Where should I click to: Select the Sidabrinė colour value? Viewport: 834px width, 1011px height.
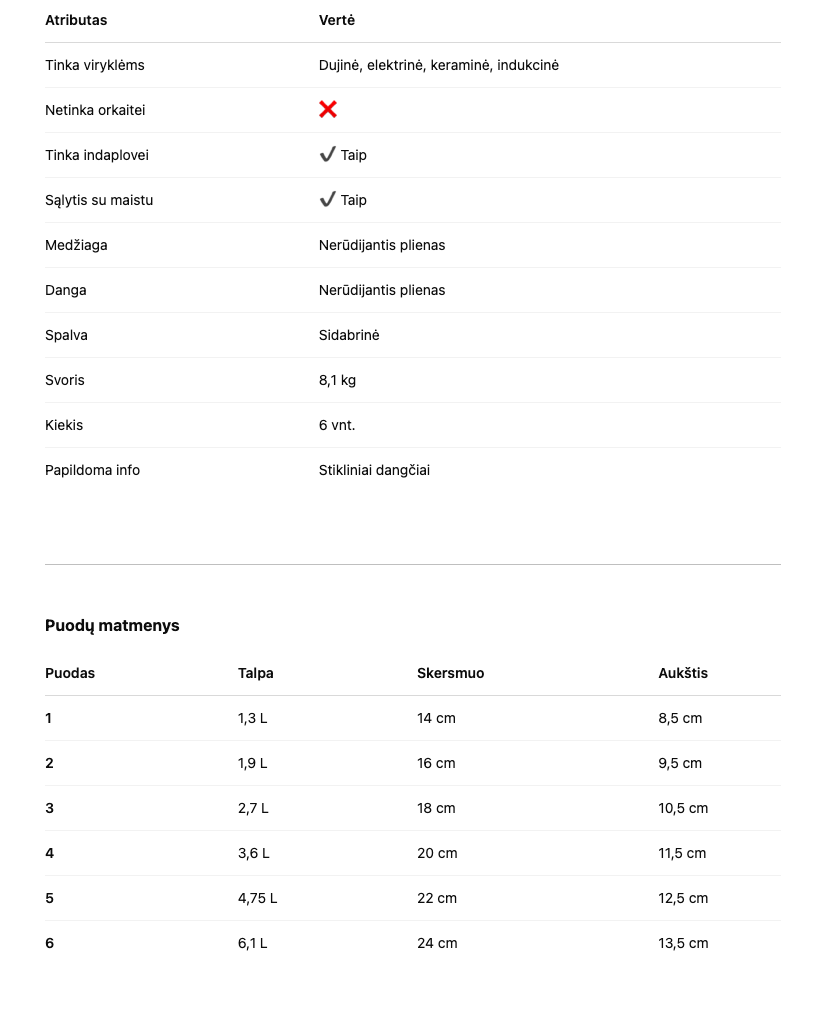(x=349, y=335)
